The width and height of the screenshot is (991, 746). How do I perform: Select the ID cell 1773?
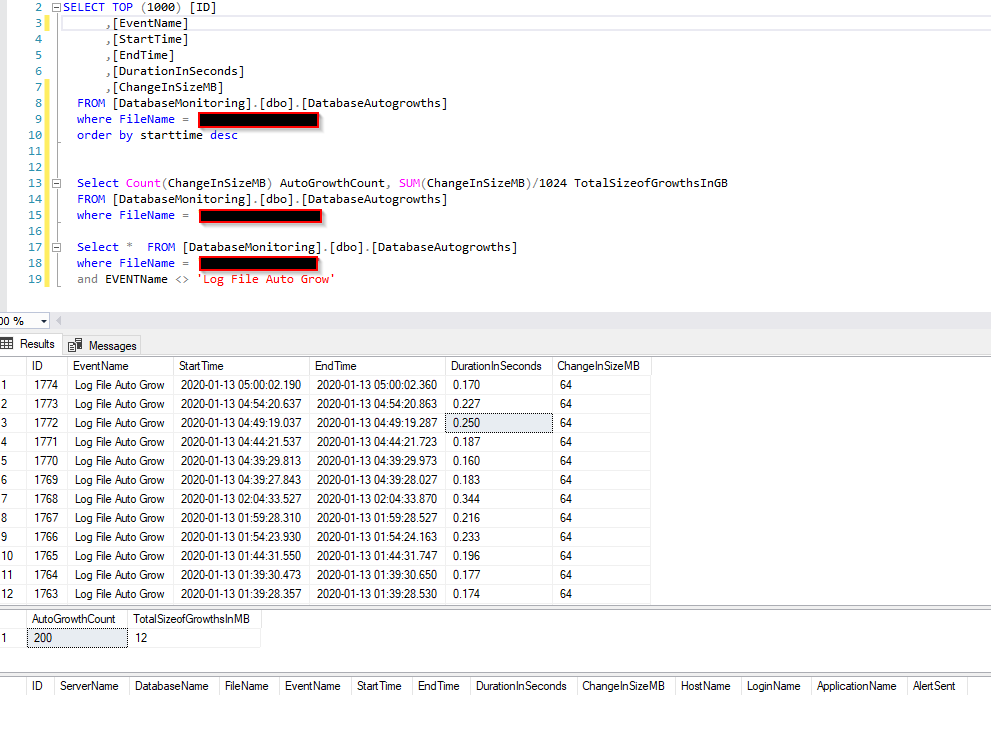[x=47, y=404]
